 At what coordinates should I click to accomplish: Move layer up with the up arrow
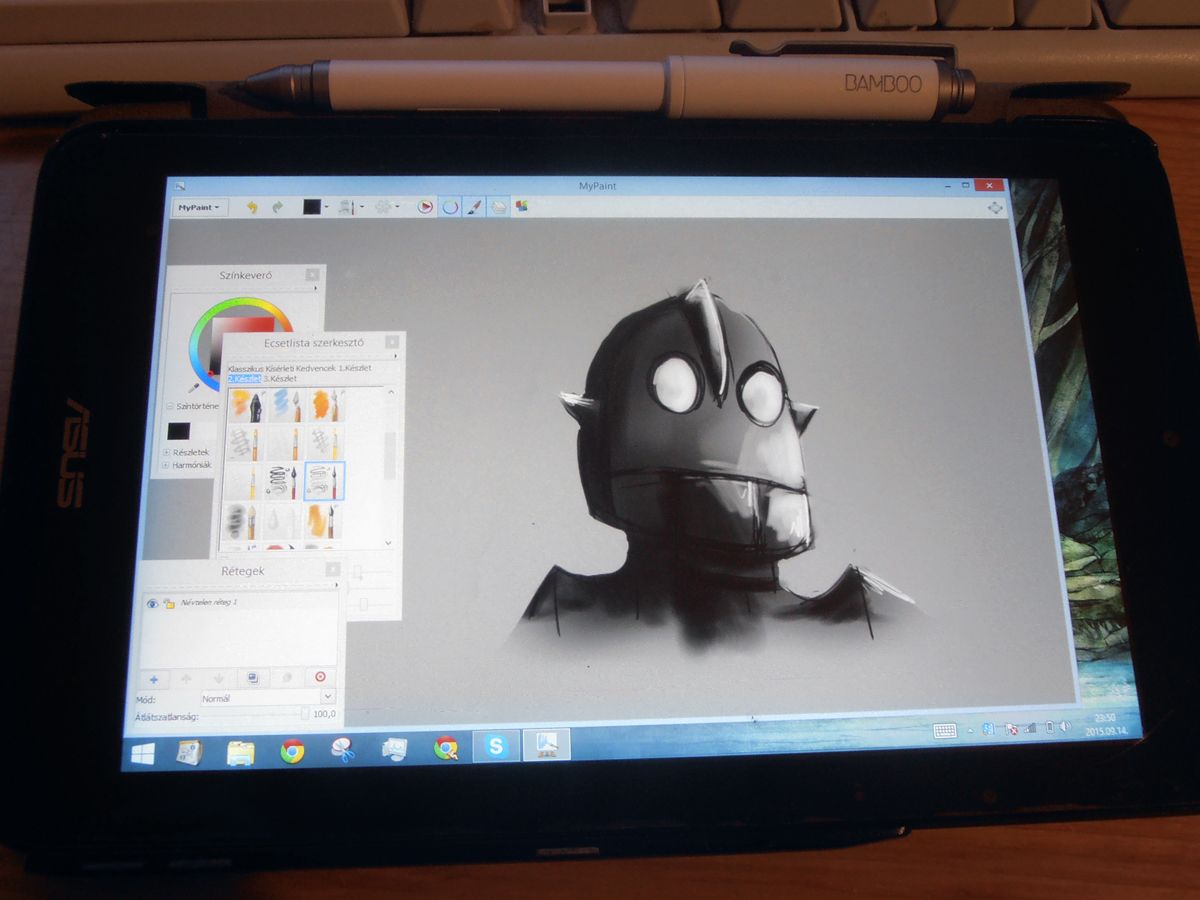tap(186, 678)
